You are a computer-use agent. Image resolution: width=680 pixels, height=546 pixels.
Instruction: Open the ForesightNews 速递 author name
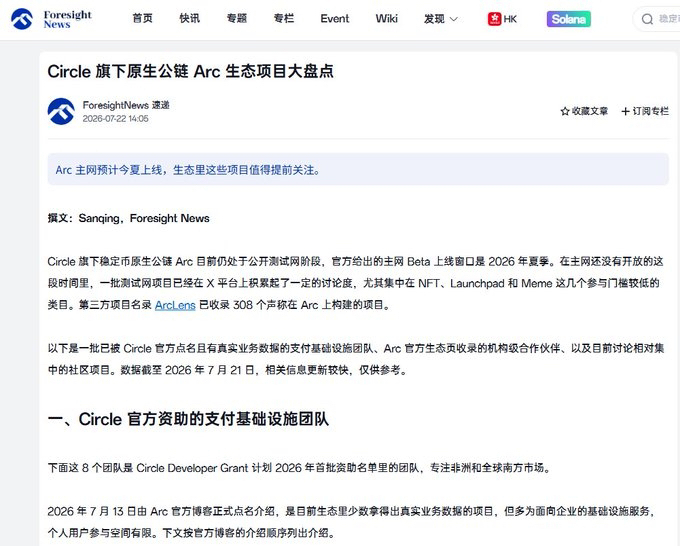tap(126, 105)
